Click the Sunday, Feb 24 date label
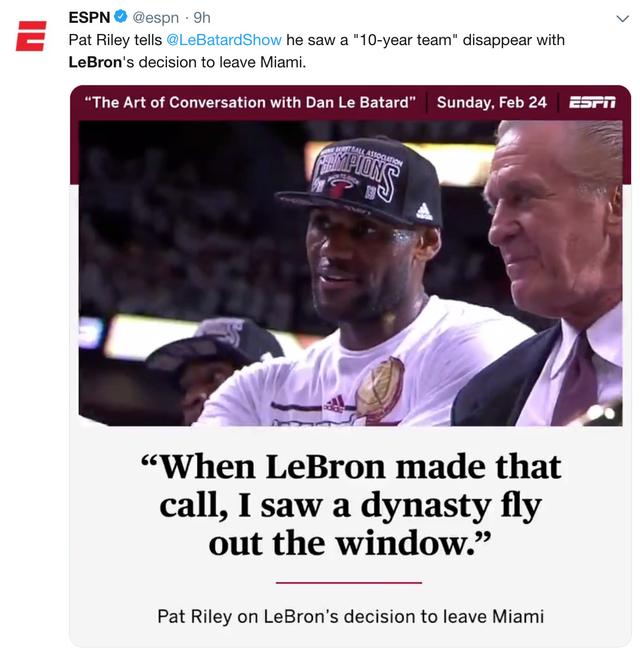The height and width of the screenshot is (656, 640). [x=492, y=102]
